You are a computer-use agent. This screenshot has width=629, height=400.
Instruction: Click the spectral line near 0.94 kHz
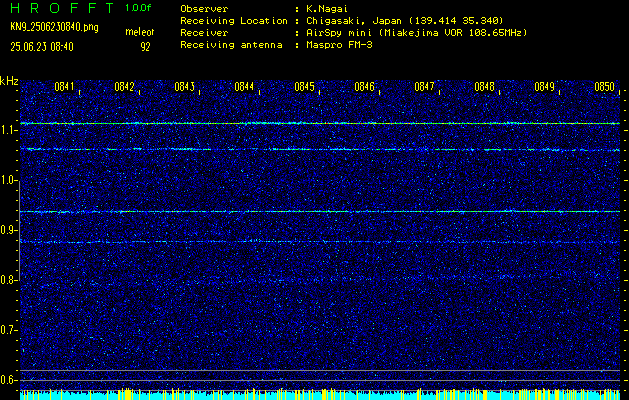point(320,211)
